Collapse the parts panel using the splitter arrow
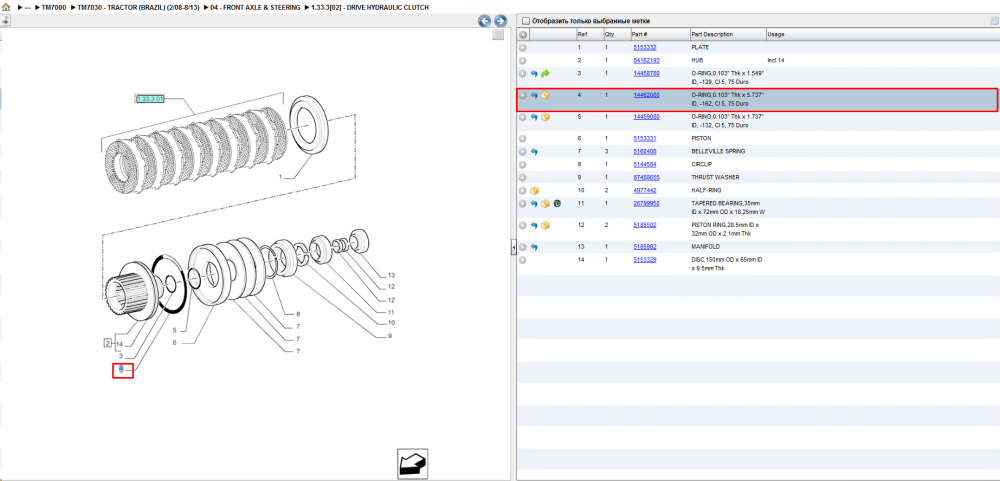This screenshot has height=481, width=1000. (x=513, y=249)
